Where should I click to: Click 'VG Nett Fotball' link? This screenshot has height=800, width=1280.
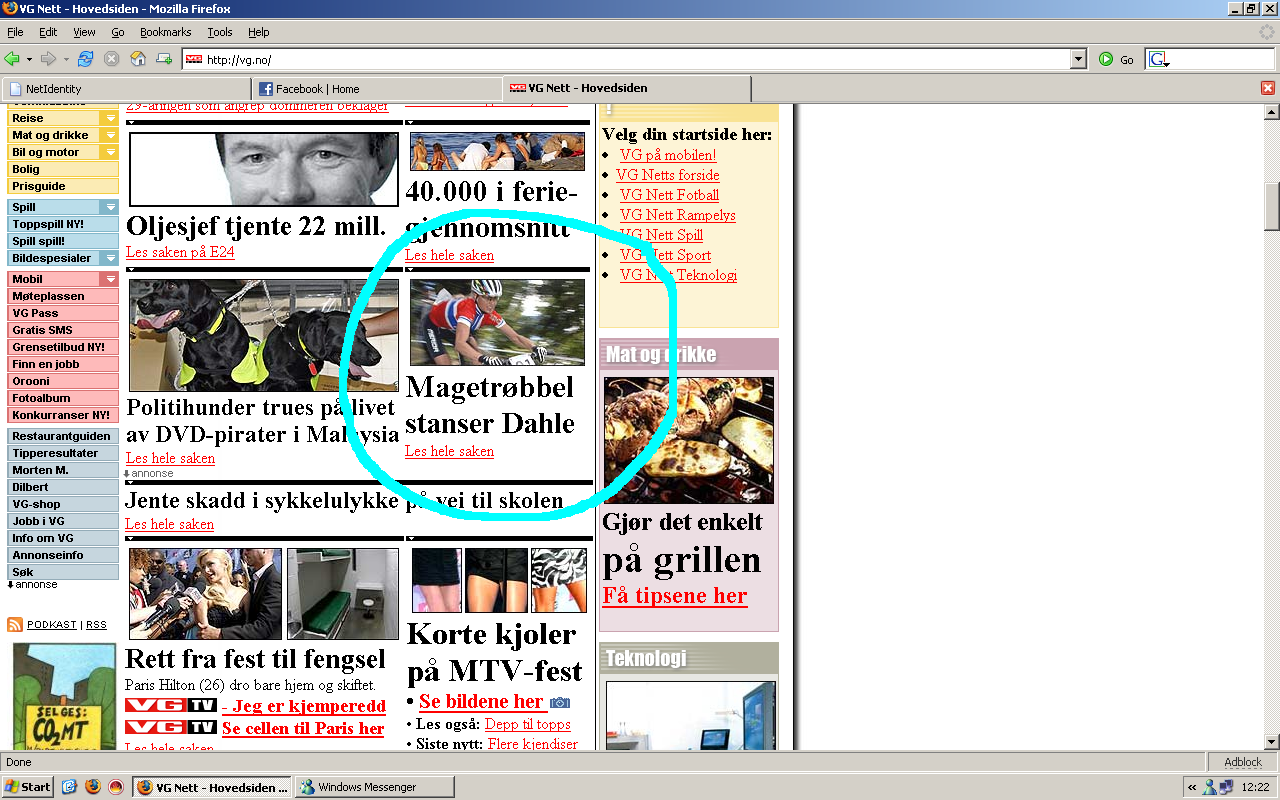coord(669,195)
